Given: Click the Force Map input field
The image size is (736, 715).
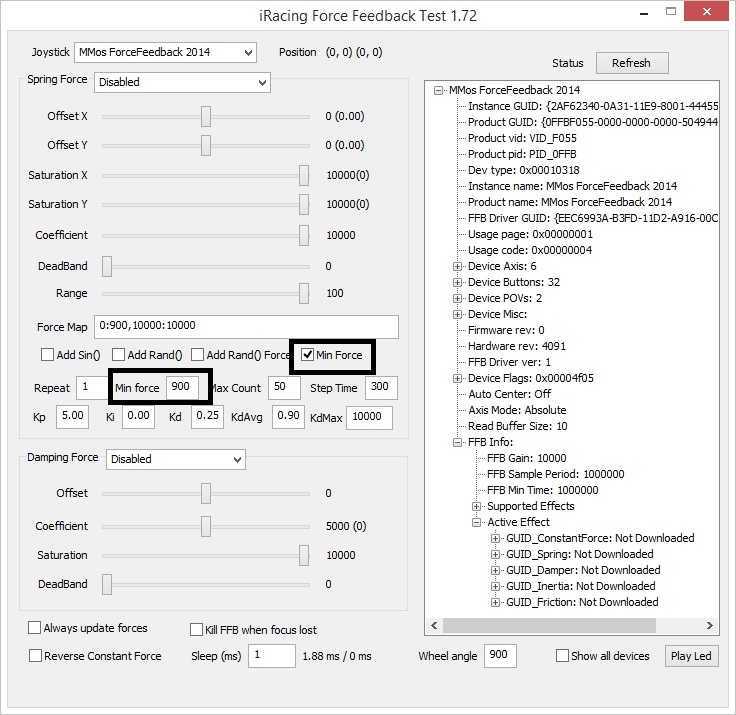Looking at the screenshot, I should click(246, 327).
